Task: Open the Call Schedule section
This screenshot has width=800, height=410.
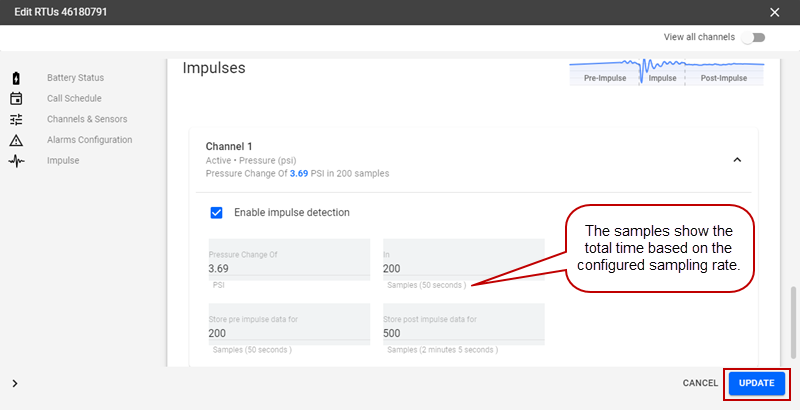Action: [74, 98]
